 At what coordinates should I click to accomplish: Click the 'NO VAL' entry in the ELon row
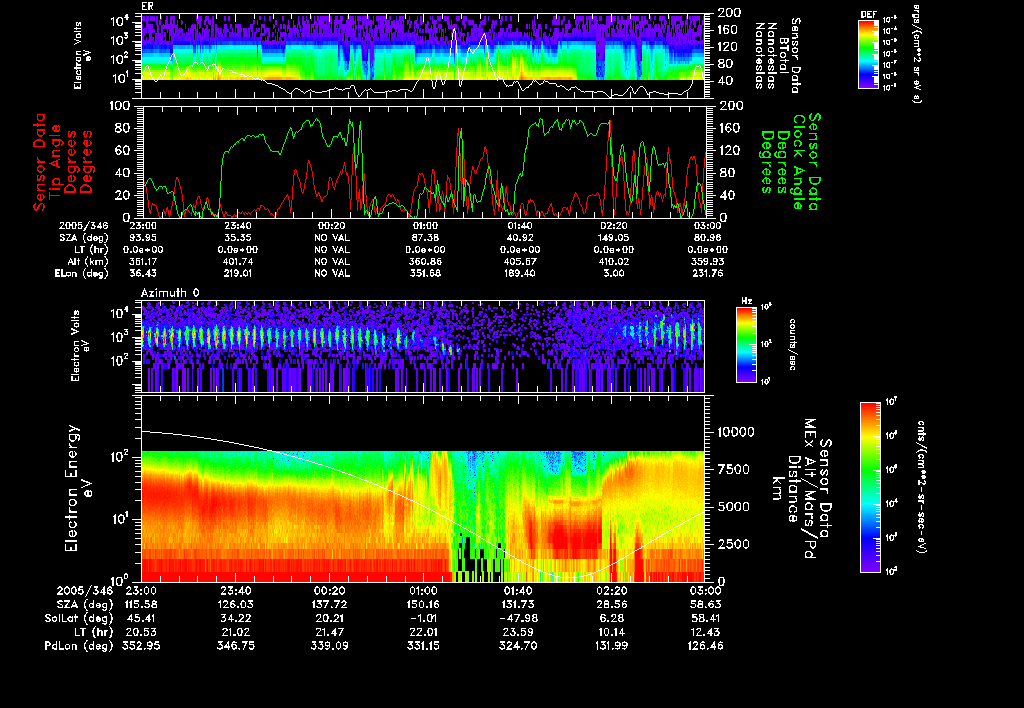pos(332,274)
